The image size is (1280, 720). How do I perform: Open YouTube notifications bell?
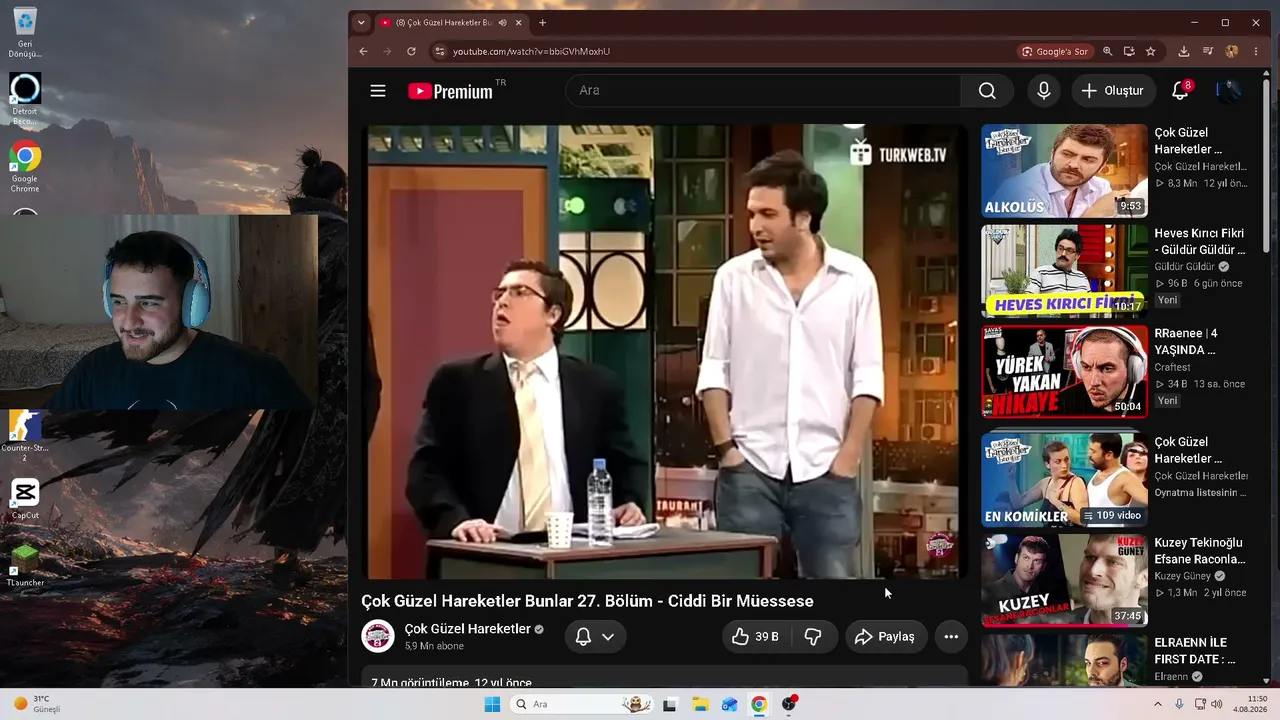1180,91
